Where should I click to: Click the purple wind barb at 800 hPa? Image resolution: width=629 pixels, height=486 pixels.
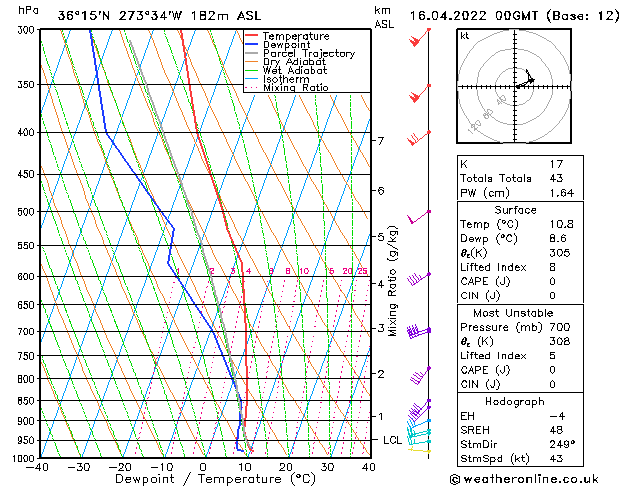pos(420,376)
